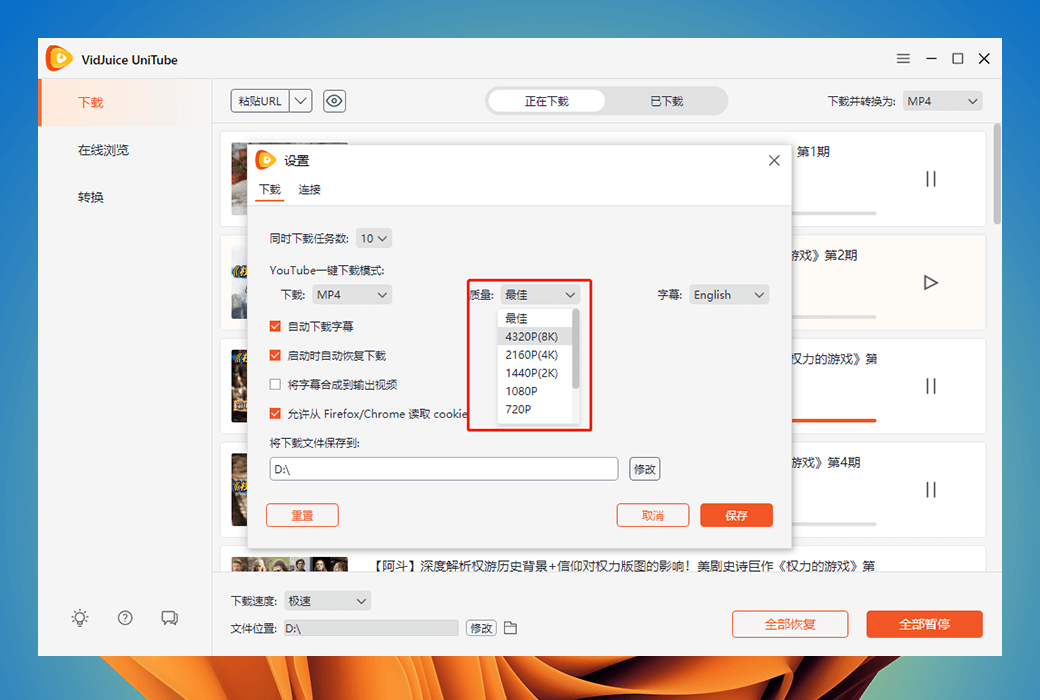Toggle the 自动下载字幕 checkbox
The height and width of the screenshot is (700, 1040).
point(275,326)
